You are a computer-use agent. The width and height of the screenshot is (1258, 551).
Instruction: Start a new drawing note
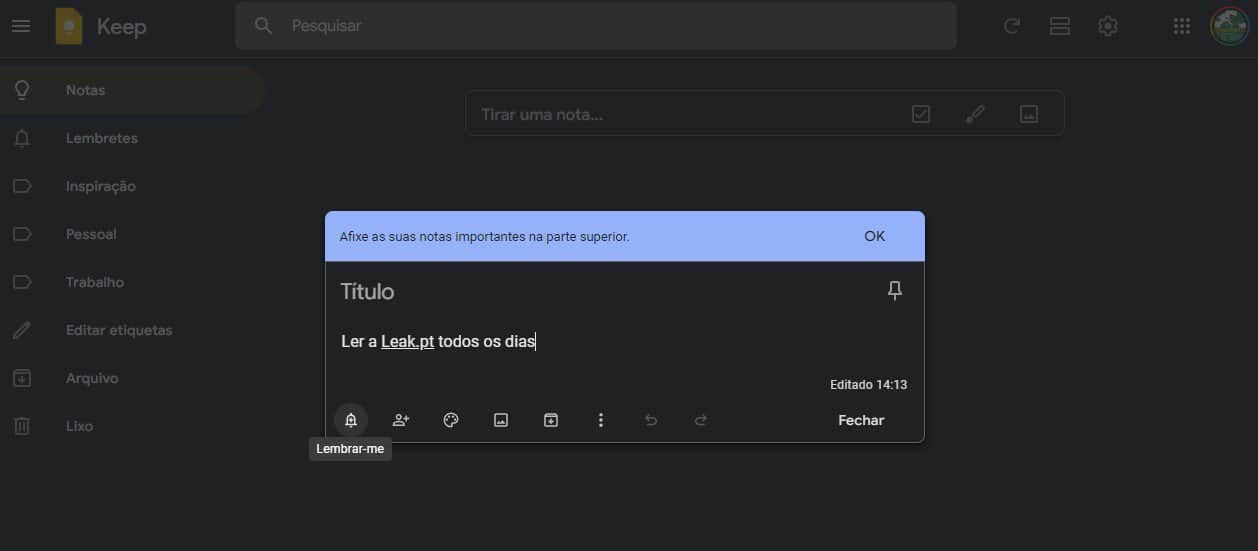(975, 114)
